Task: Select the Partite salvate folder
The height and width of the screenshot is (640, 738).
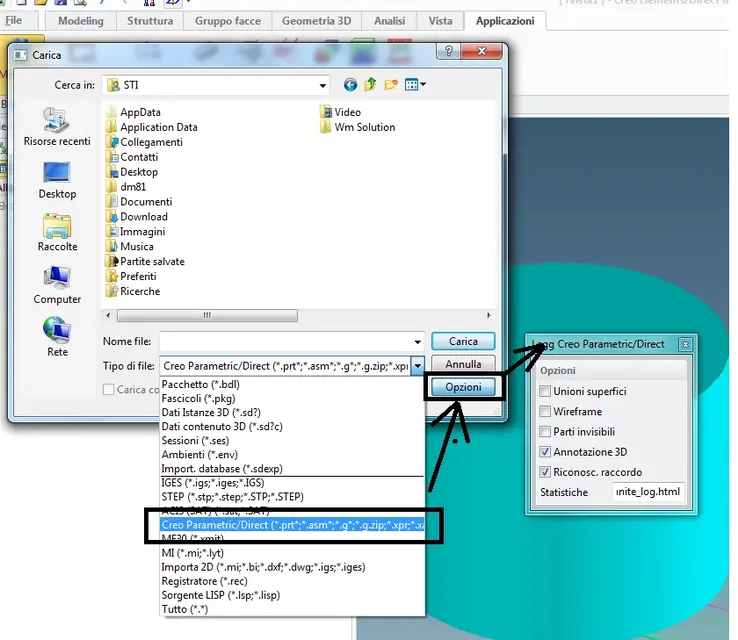Action: [146, 262]
